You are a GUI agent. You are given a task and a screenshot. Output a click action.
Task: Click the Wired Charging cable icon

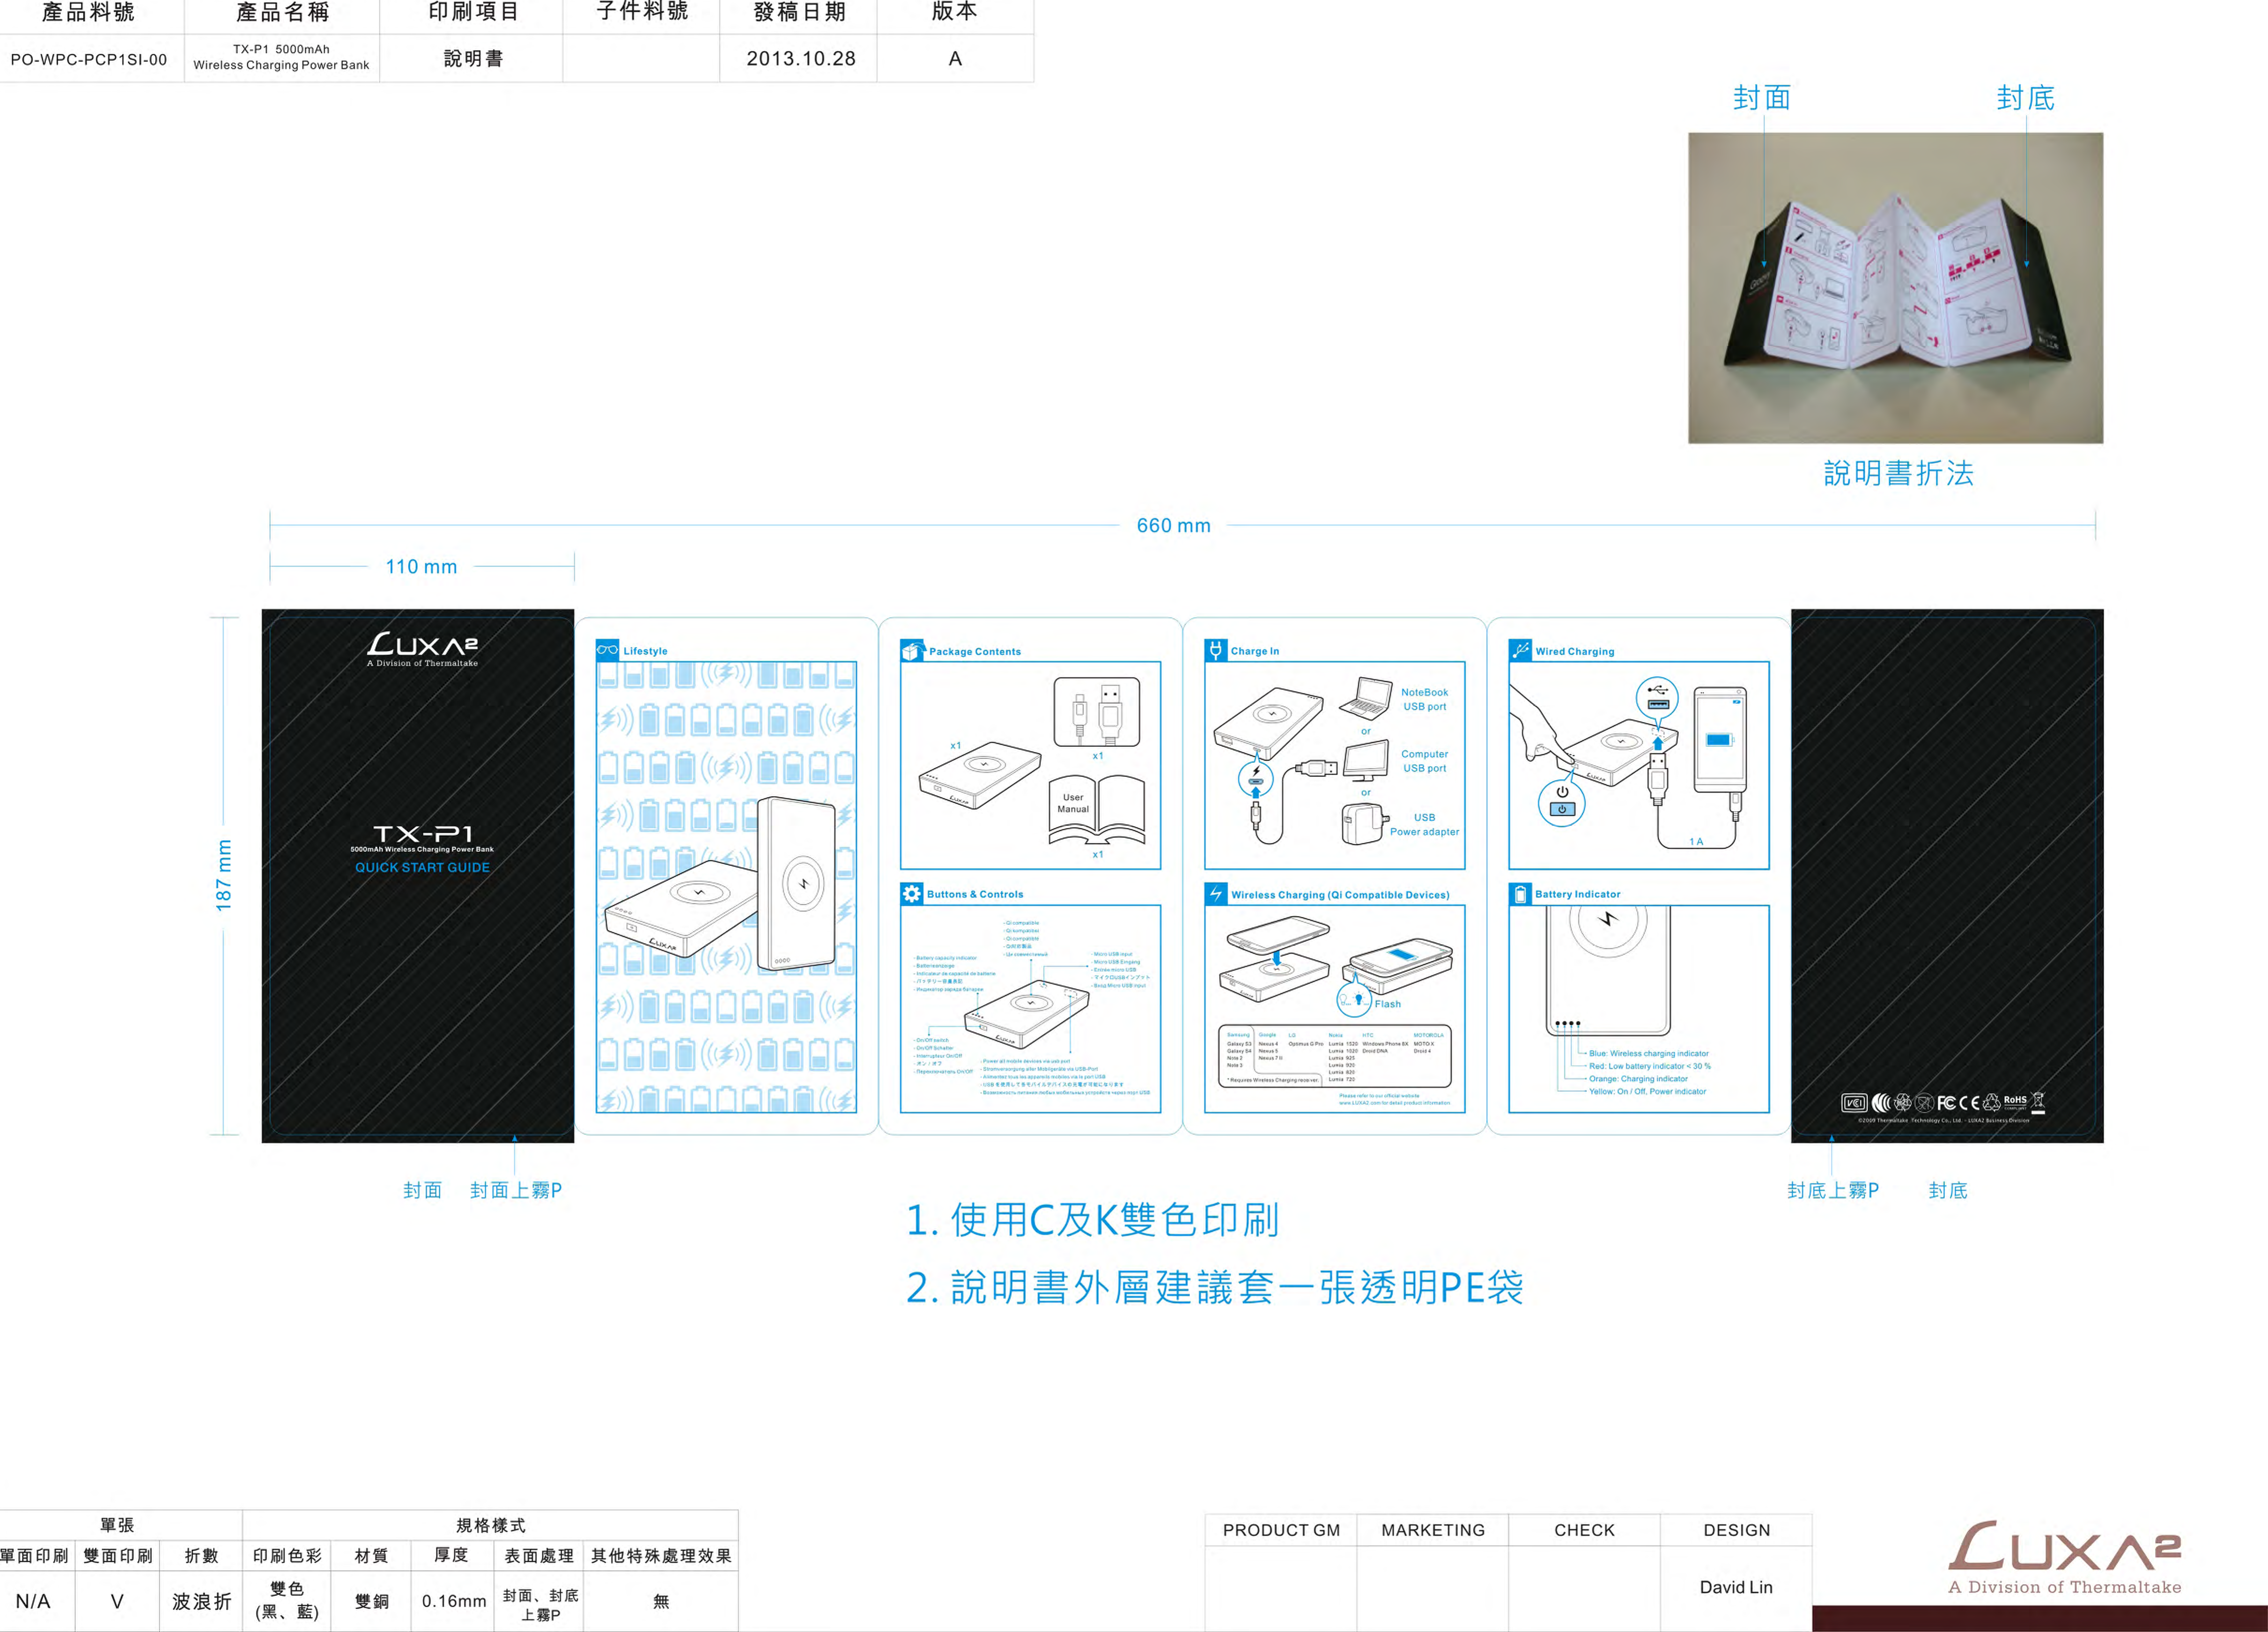pyautogui.click(x=1520, y=650)
